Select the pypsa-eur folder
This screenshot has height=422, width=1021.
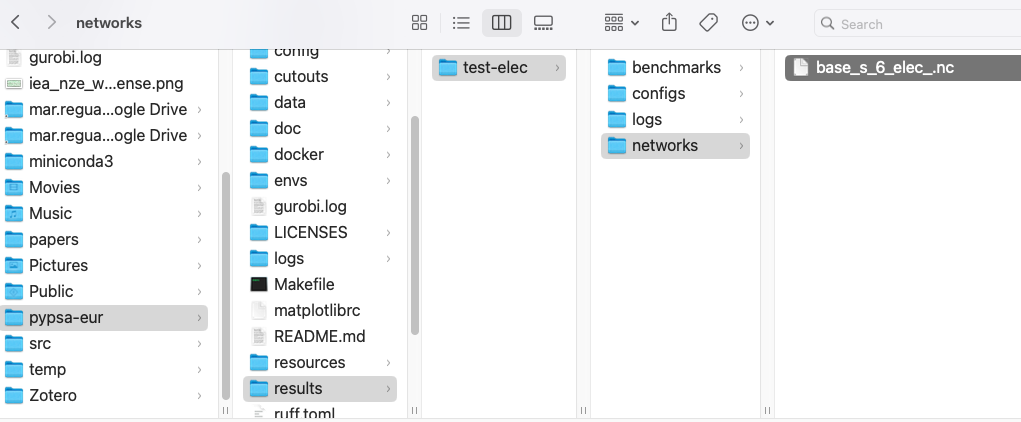[x=104, y=318]
